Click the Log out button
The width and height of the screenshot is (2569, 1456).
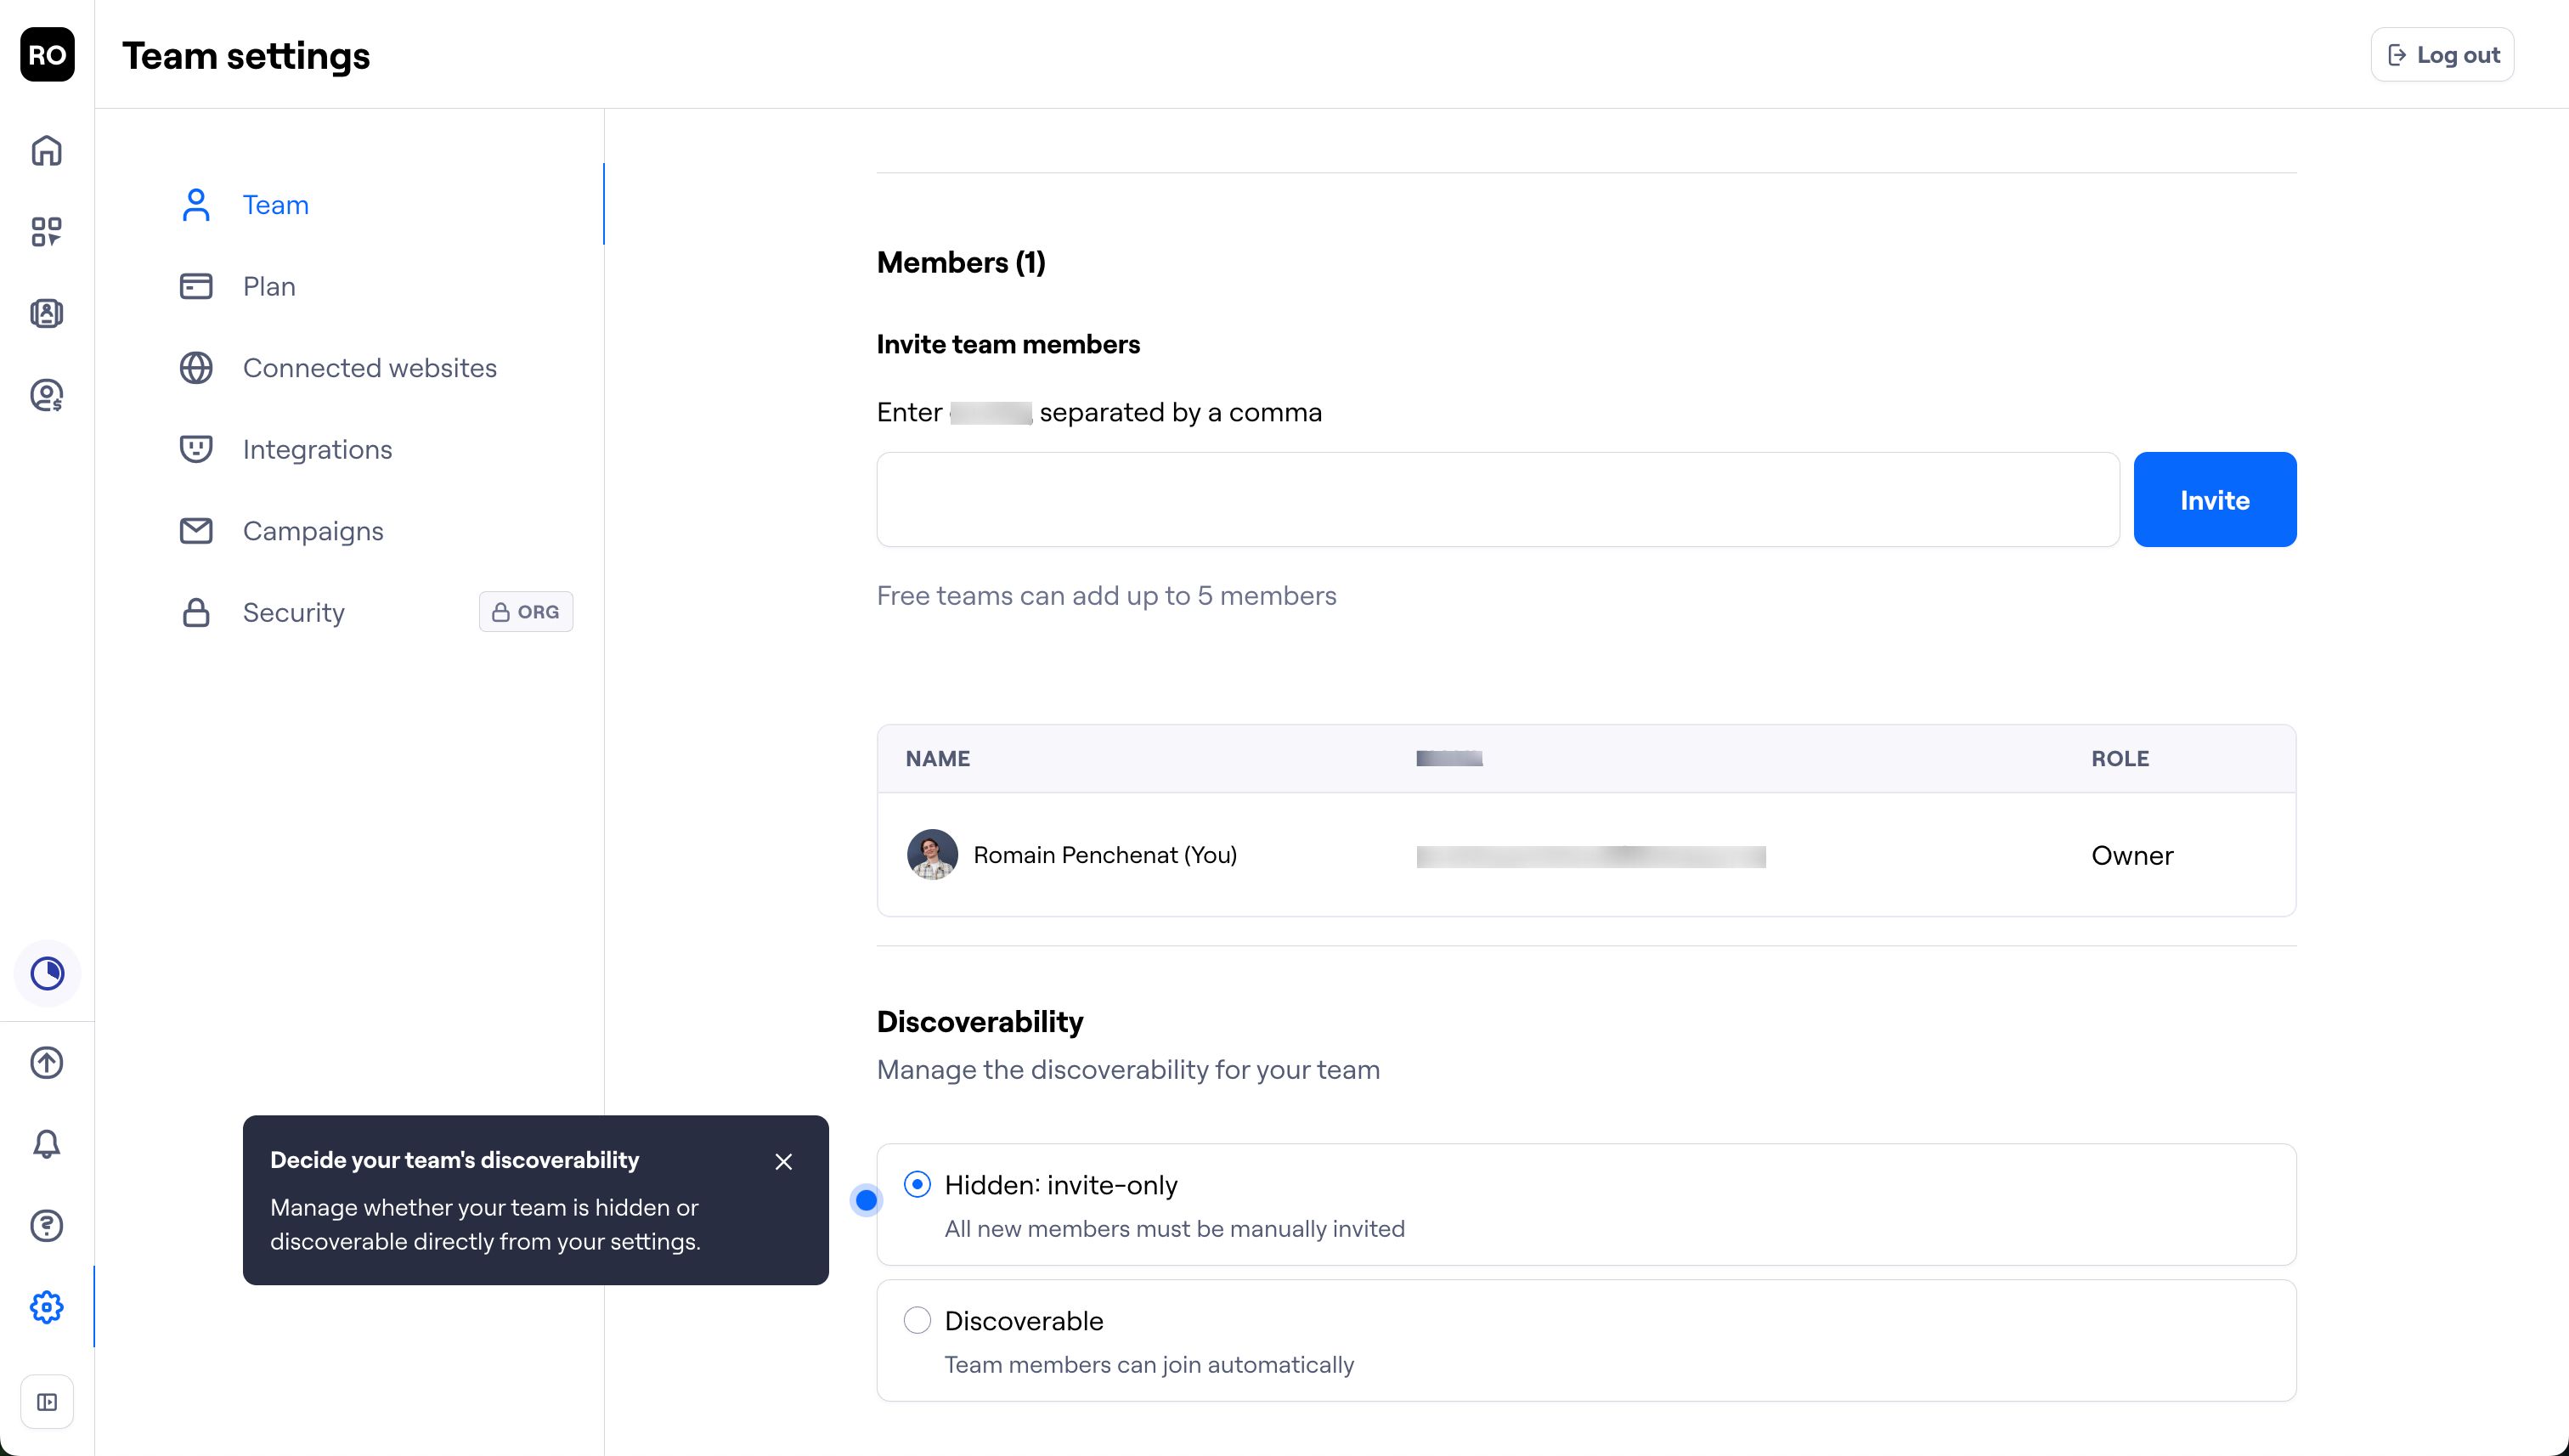point(2442,55)
